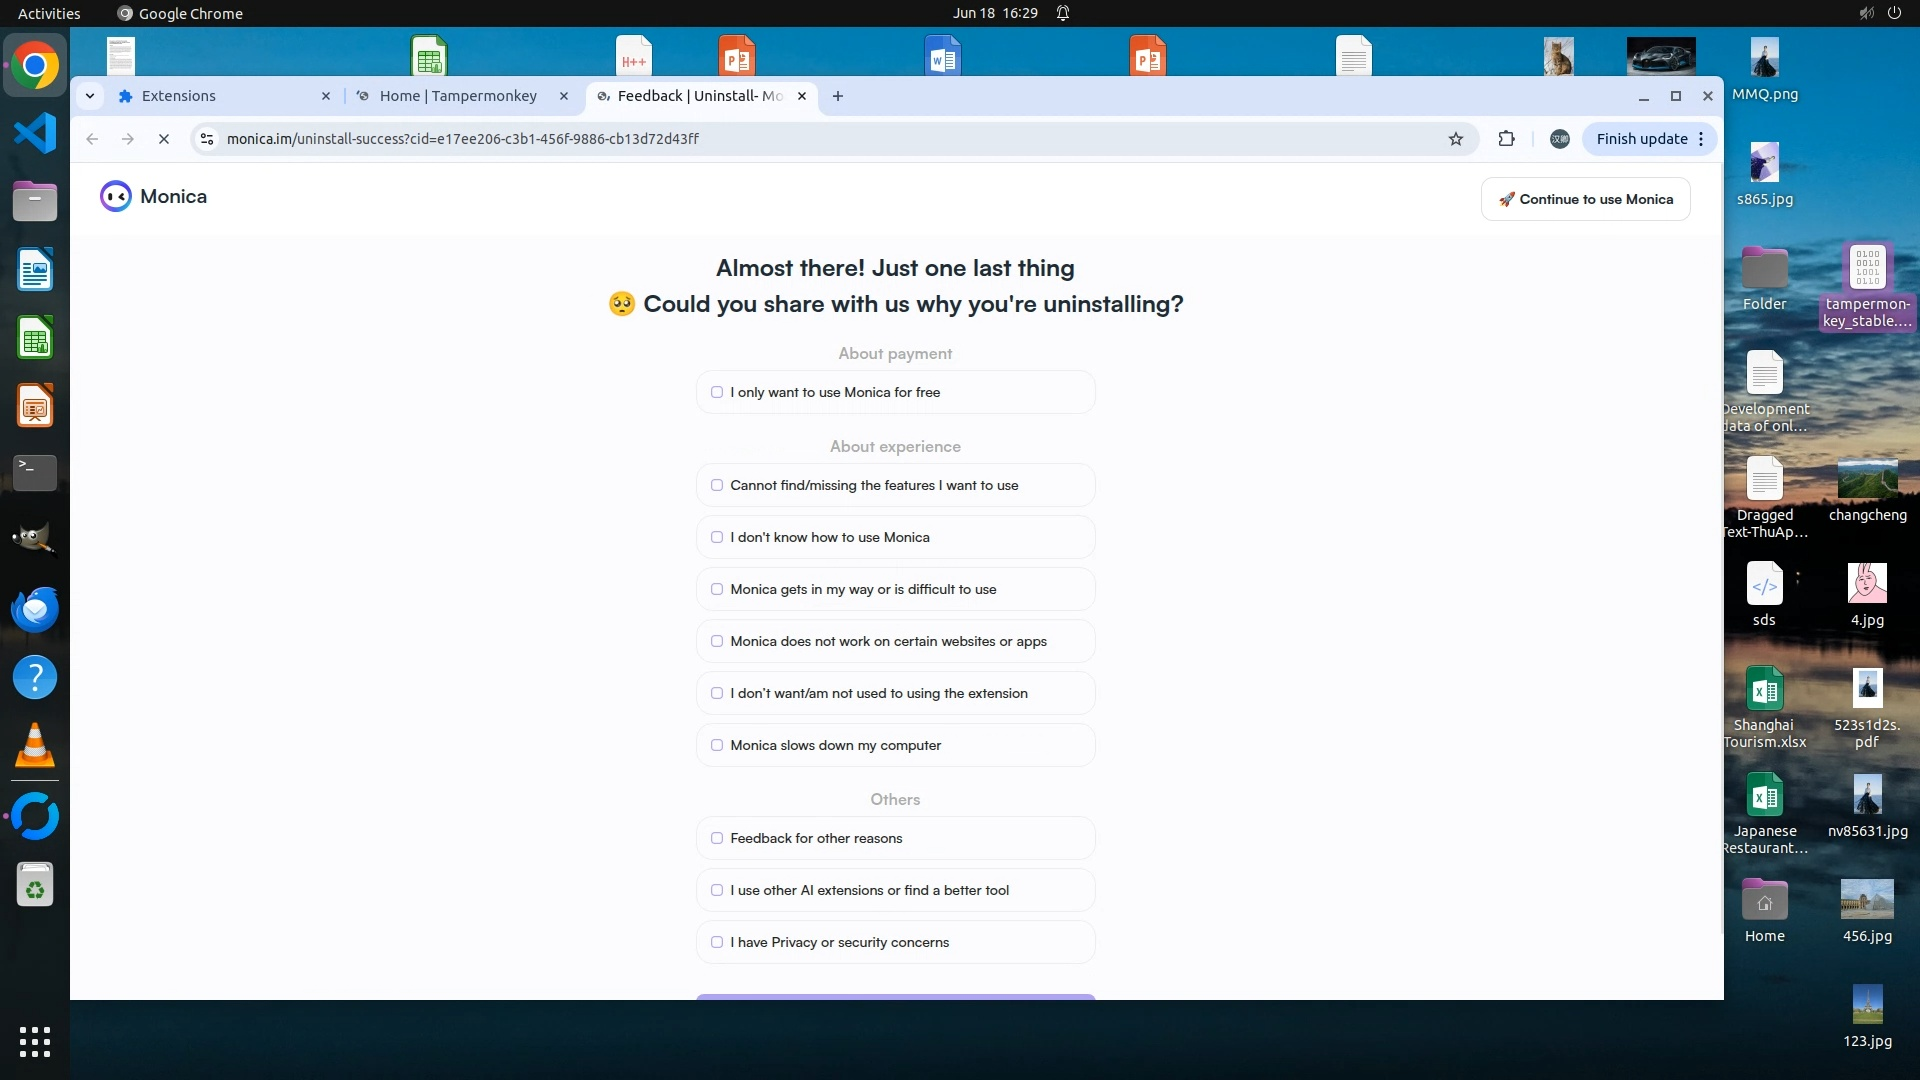Click the URL address bar field
This screenshot has width=1920, height=1080.
[800, 139]
